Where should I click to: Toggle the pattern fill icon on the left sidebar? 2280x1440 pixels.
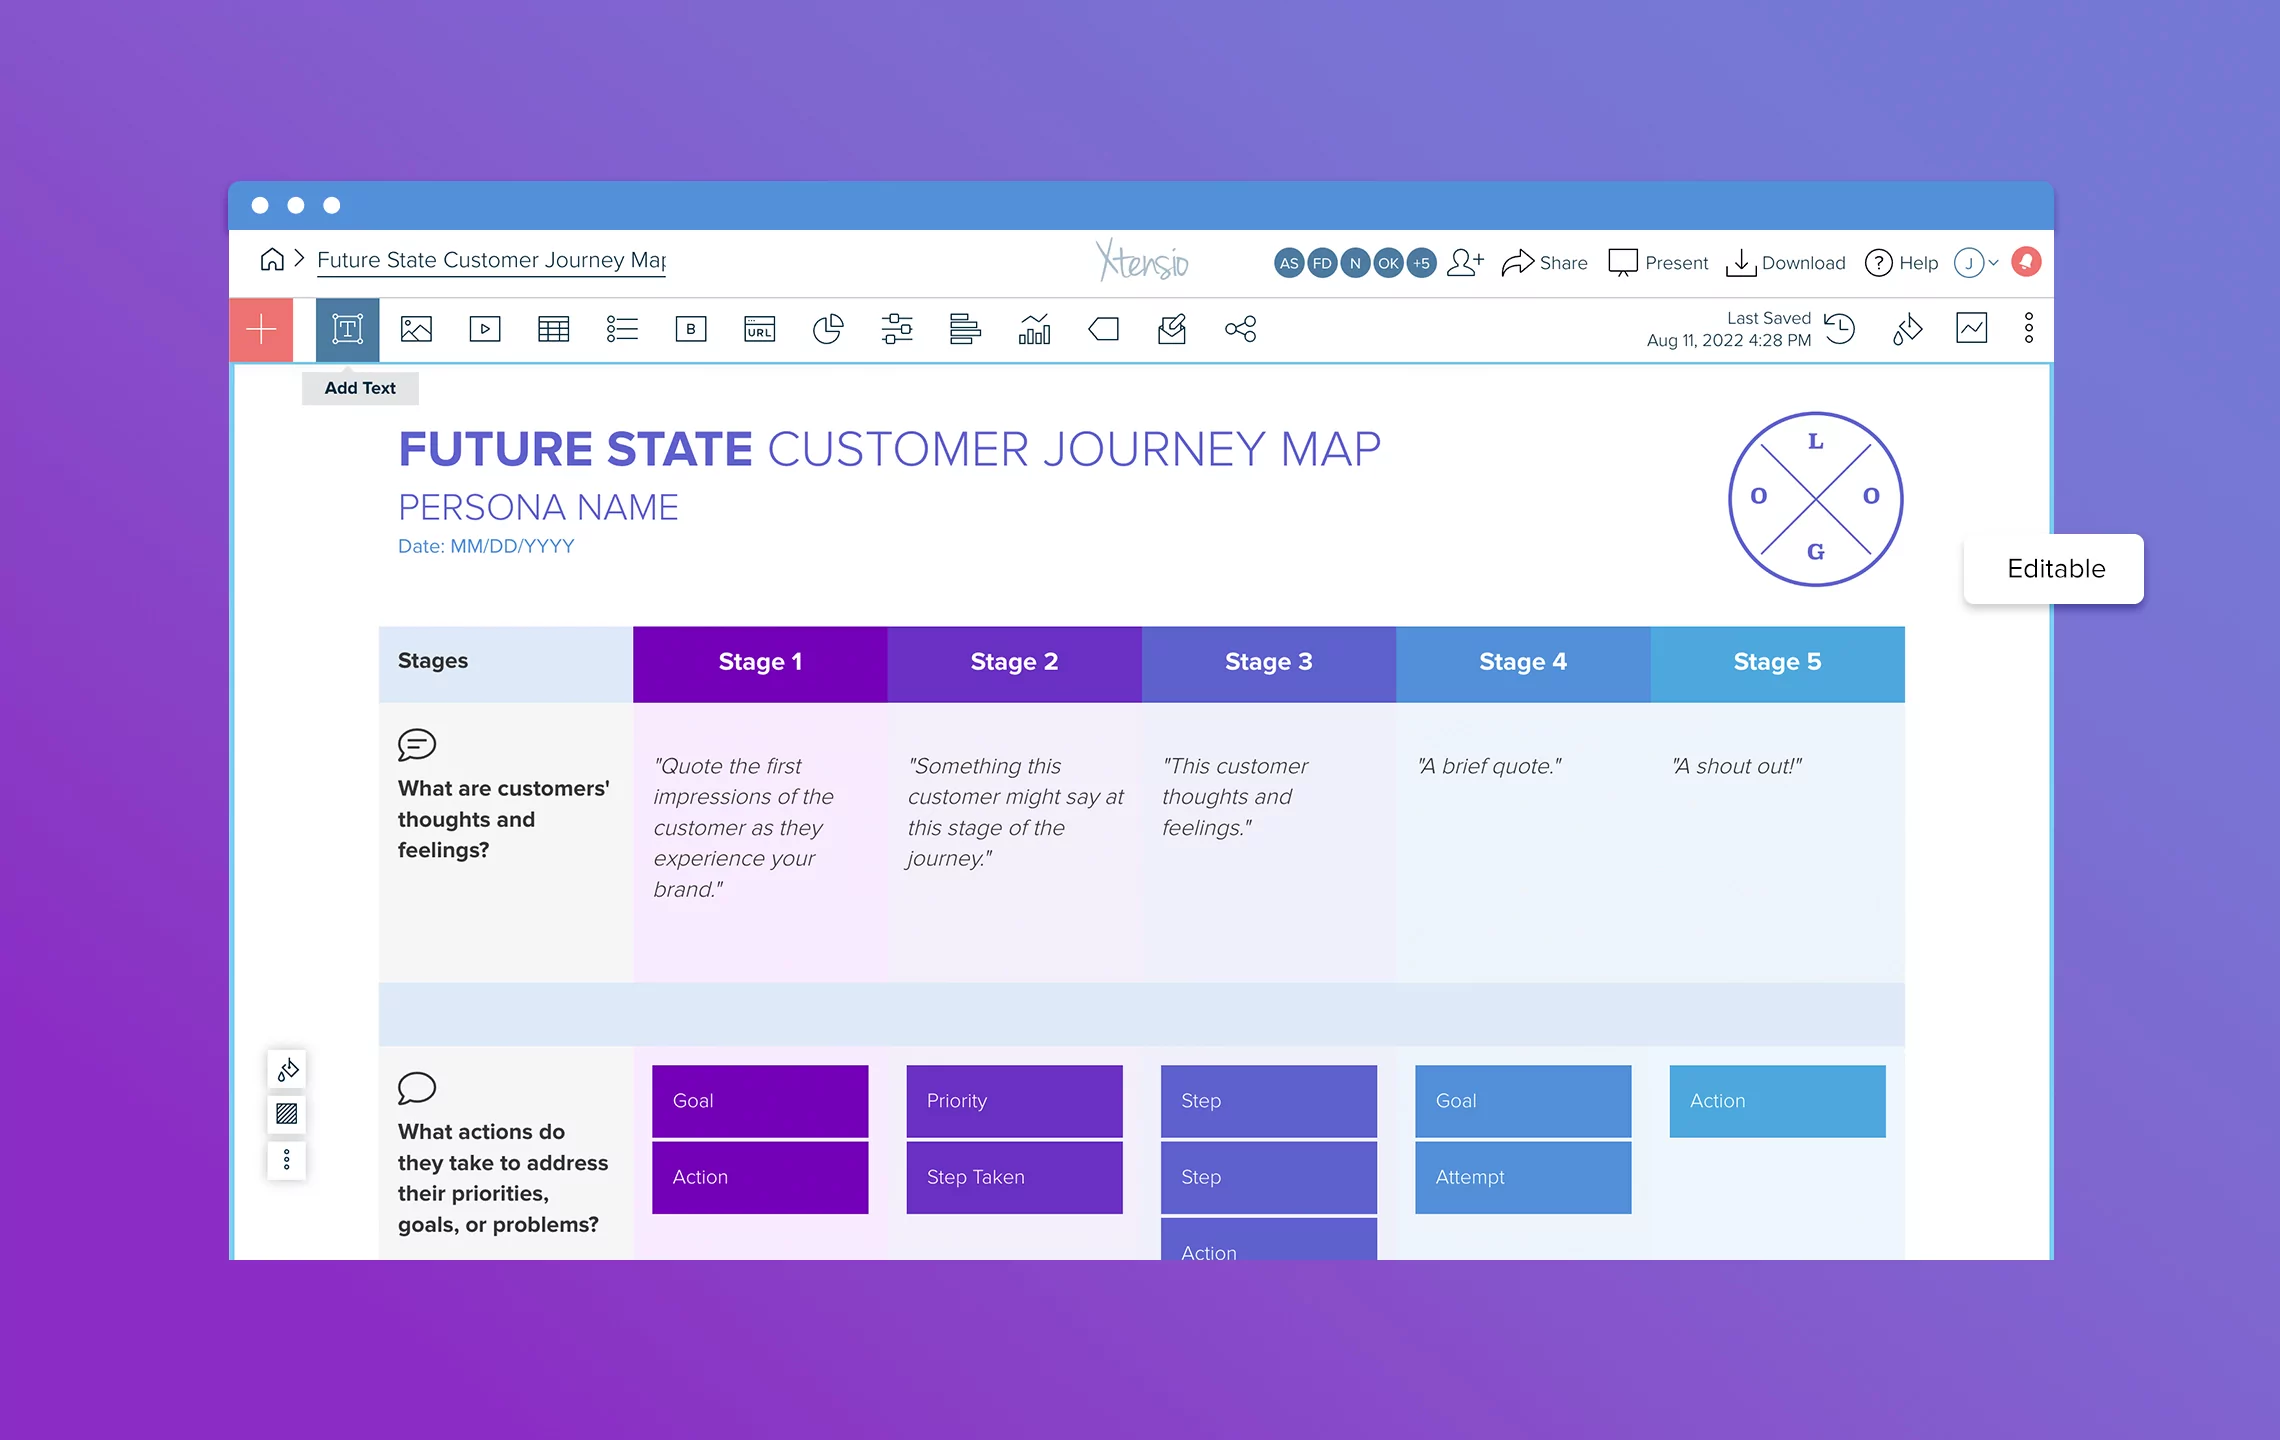coord(287,1114)
